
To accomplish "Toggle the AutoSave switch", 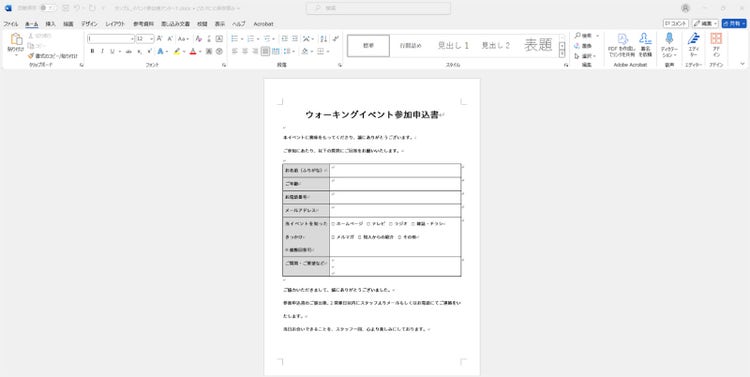I will pyautogui.click(x=48, y=8).
